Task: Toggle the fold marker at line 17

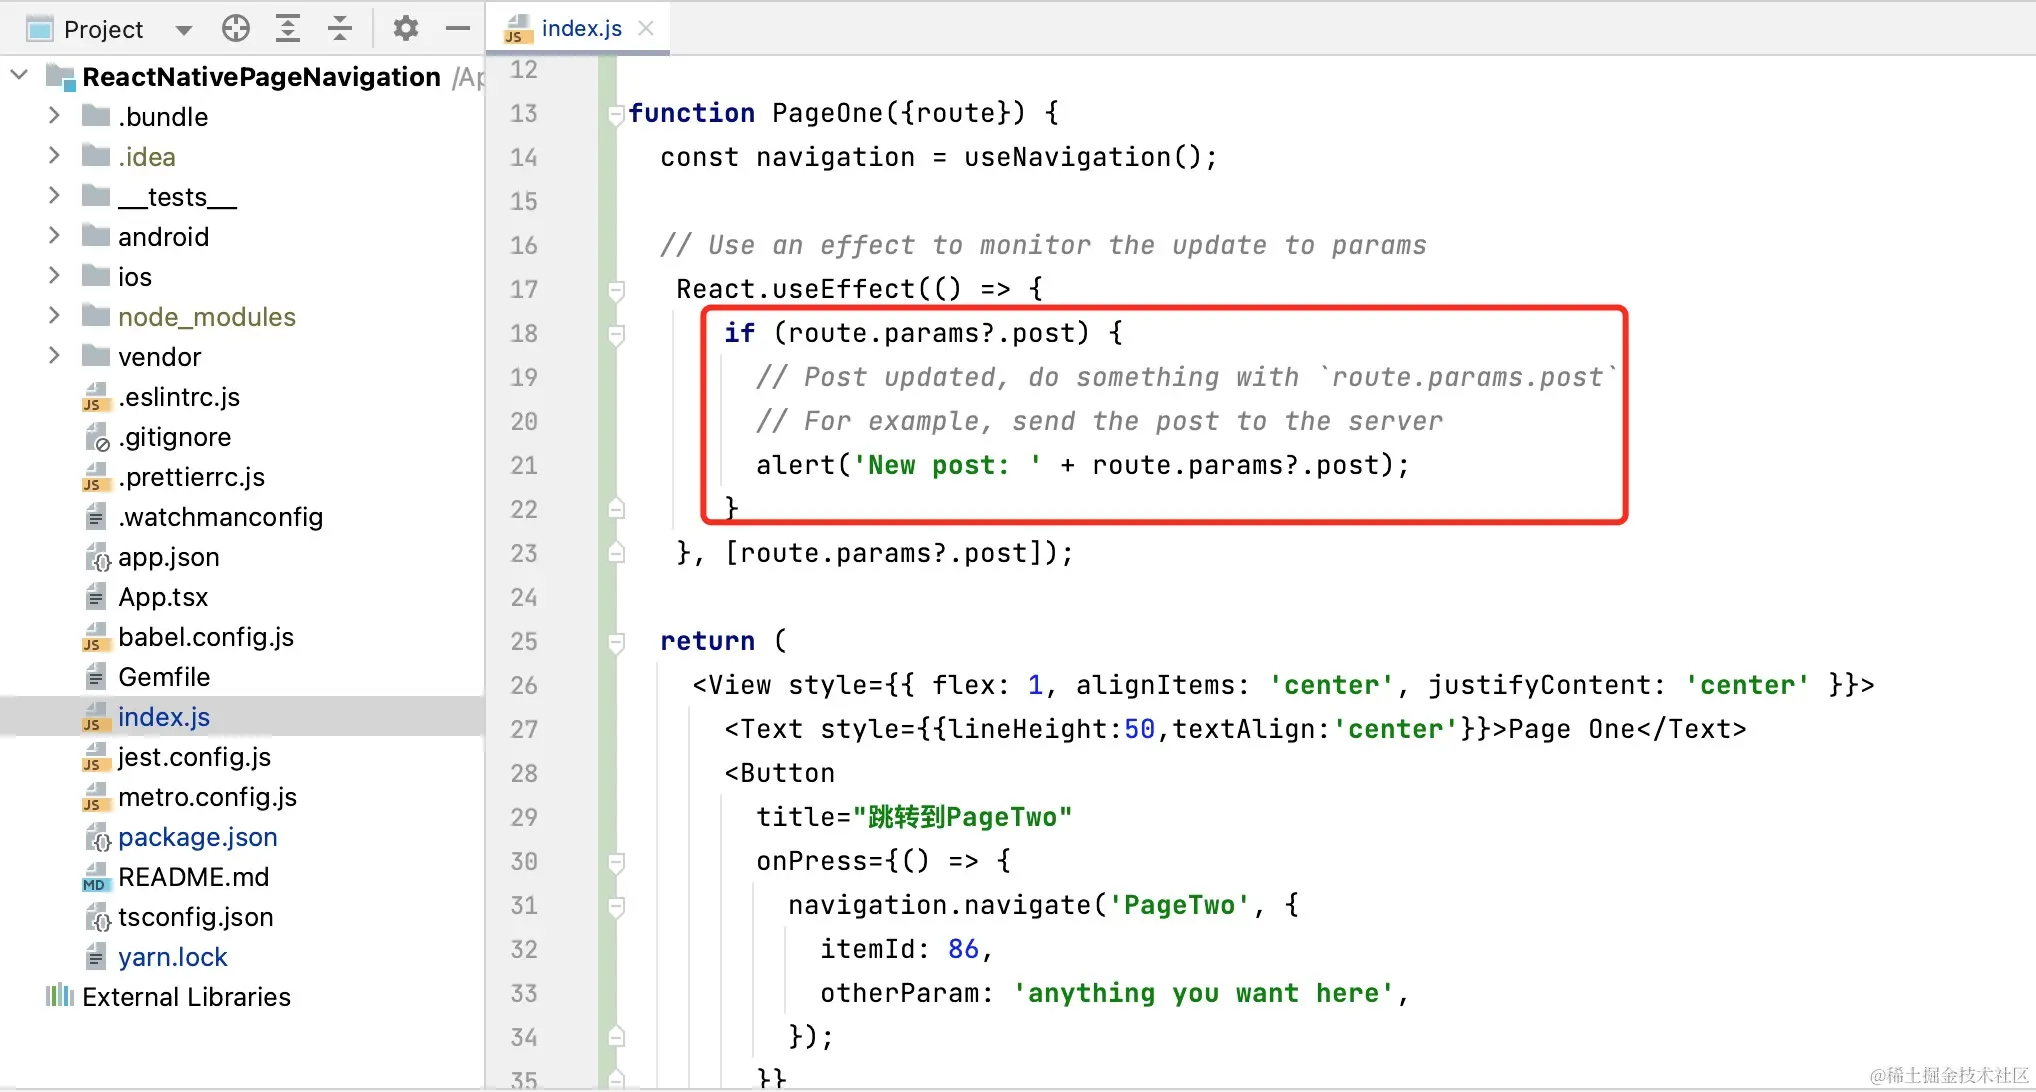Action: [x=616, y=290]
